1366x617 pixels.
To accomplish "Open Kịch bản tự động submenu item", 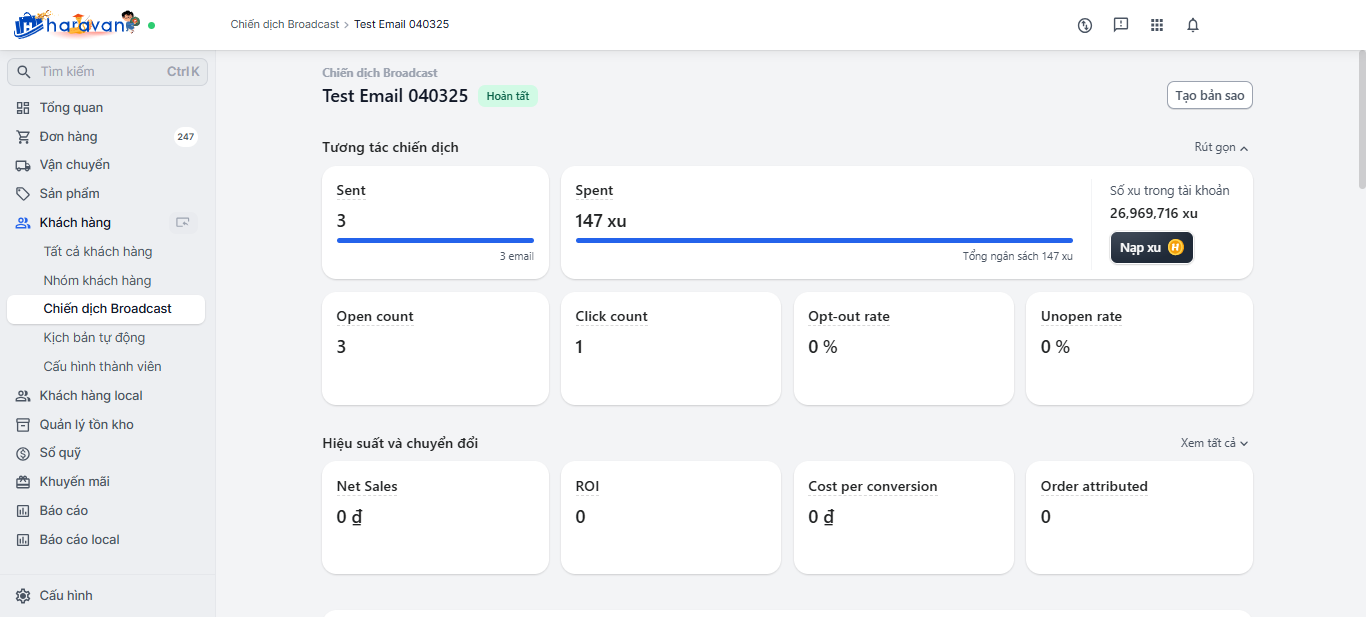I will [x=94, y=338].
